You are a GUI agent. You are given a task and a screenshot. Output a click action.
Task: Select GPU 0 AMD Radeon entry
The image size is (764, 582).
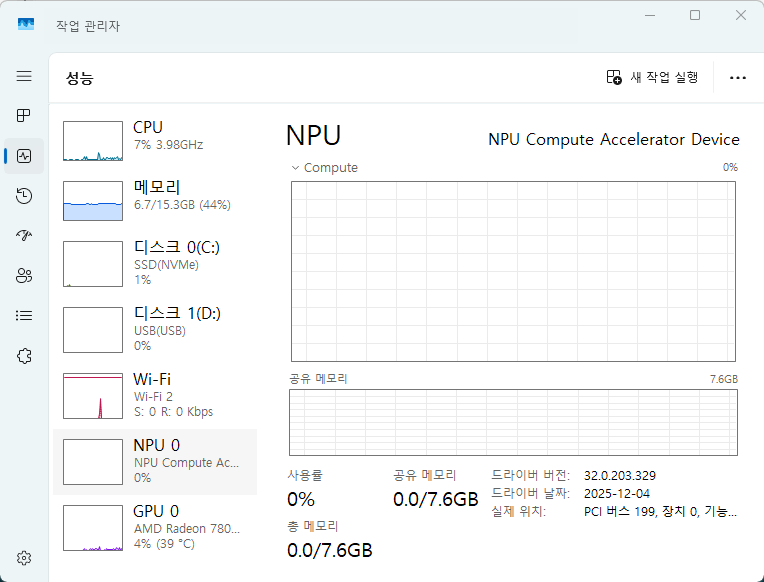pyautogui.click(x=155, y=527)
